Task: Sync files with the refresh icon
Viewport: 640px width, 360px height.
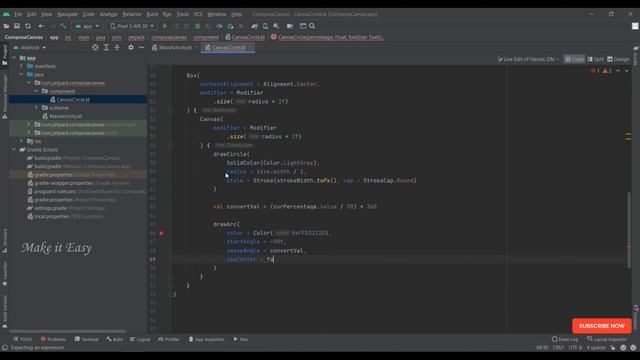Action: (x=28, y=26)
